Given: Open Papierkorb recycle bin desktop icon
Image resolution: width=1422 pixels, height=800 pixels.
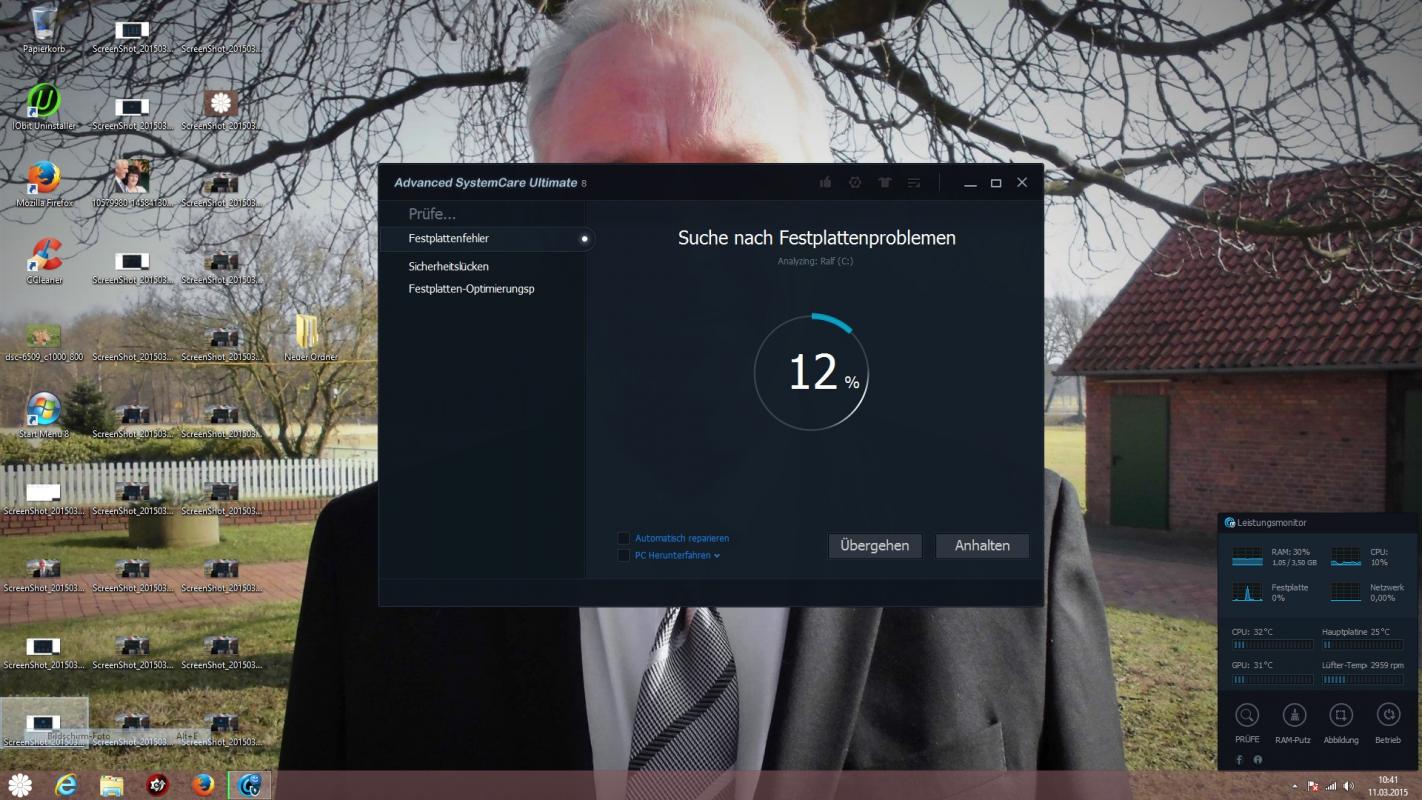Looking at the screenshot, I should (44, 29).
